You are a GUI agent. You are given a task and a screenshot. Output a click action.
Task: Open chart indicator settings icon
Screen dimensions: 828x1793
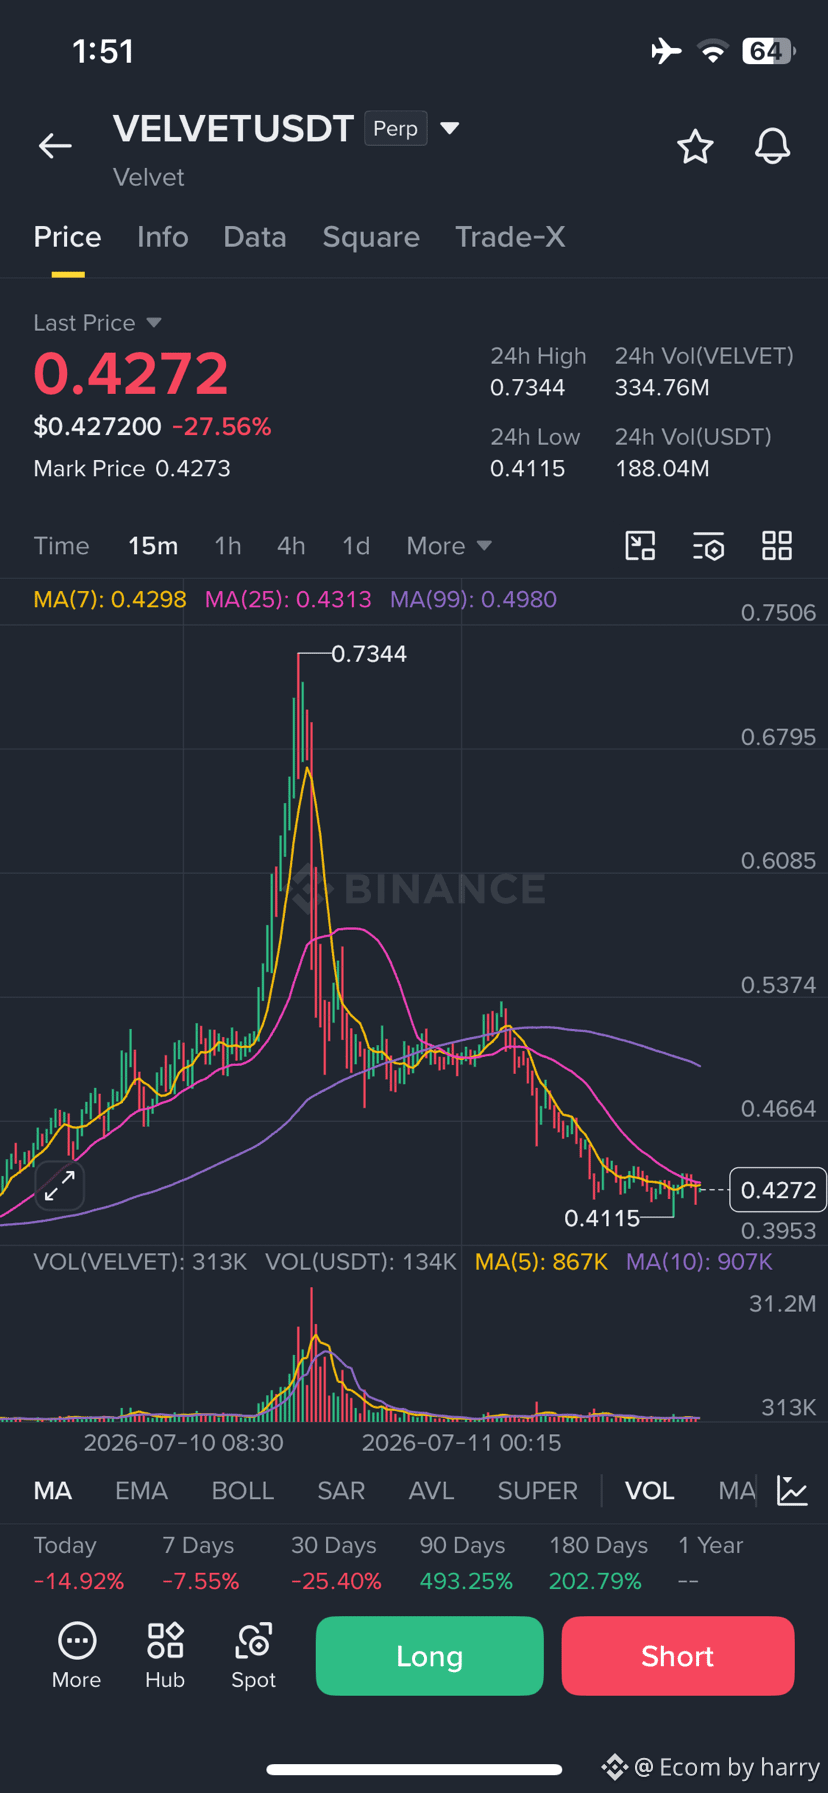(x=708, y=546)
